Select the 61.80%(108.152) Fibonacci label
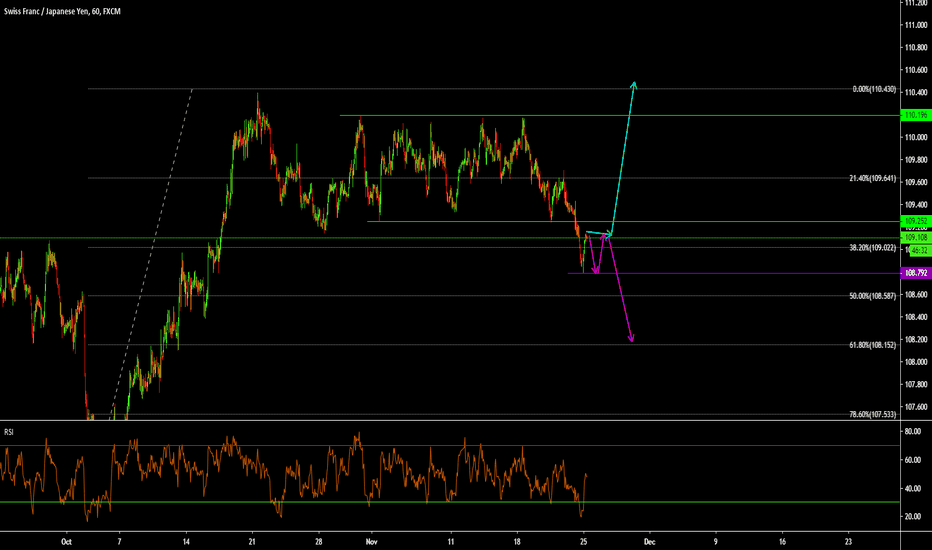The image size is (932, 550). click(872, 345)
